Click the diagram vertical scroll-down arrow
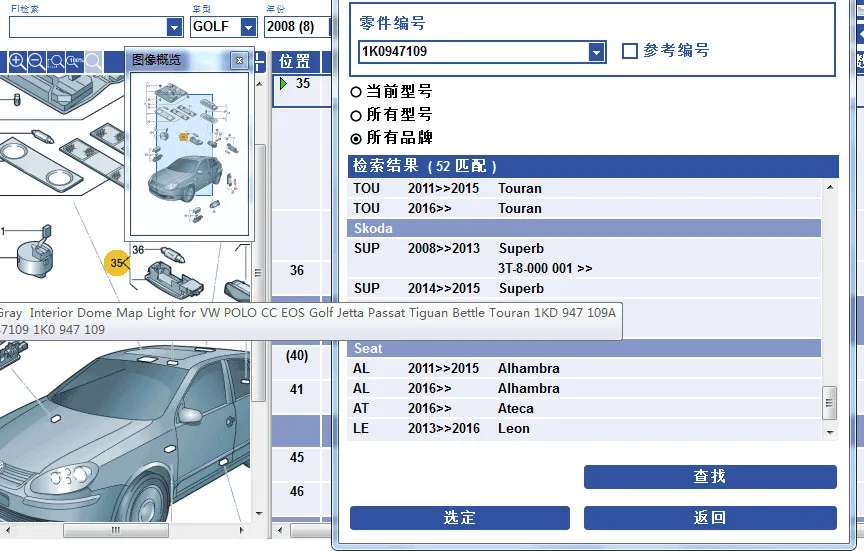 [259, 514]
